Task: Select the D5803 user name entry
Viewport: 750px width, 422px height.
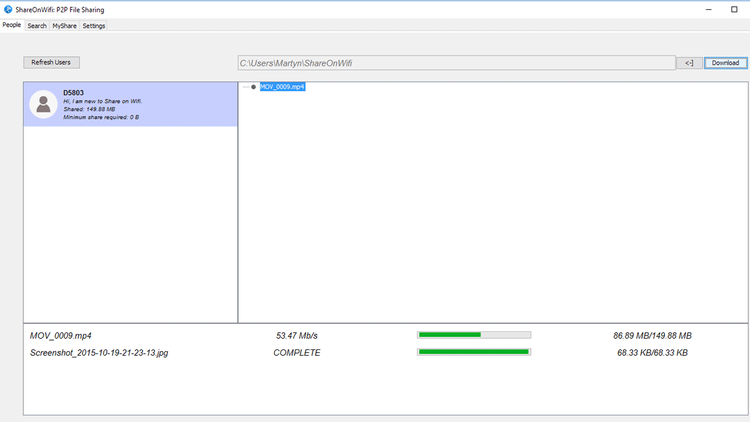Action: [x=73, y=93]
